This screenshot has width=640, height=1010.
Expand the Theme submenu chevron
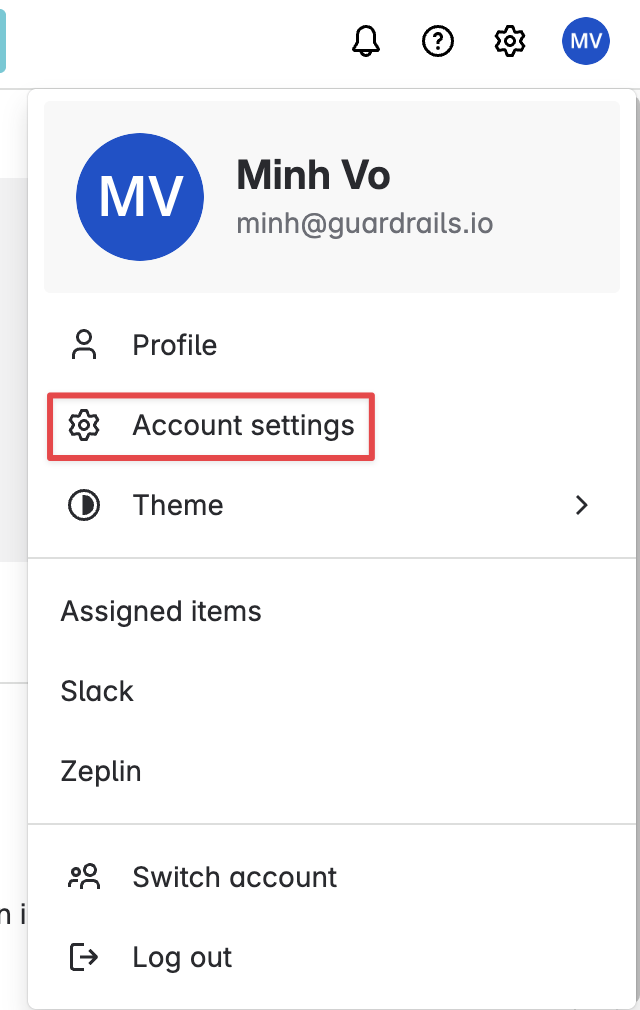point(582,505)
